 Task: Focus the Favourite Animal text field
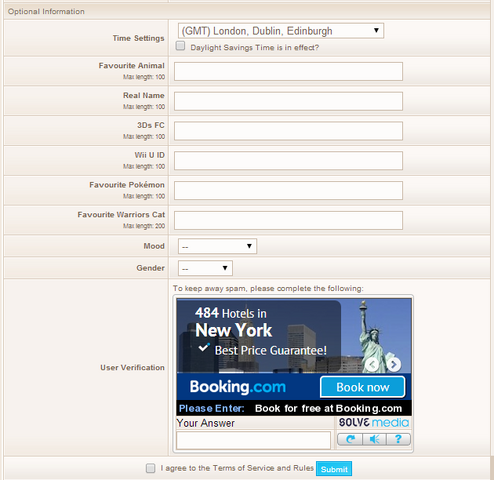288,71
